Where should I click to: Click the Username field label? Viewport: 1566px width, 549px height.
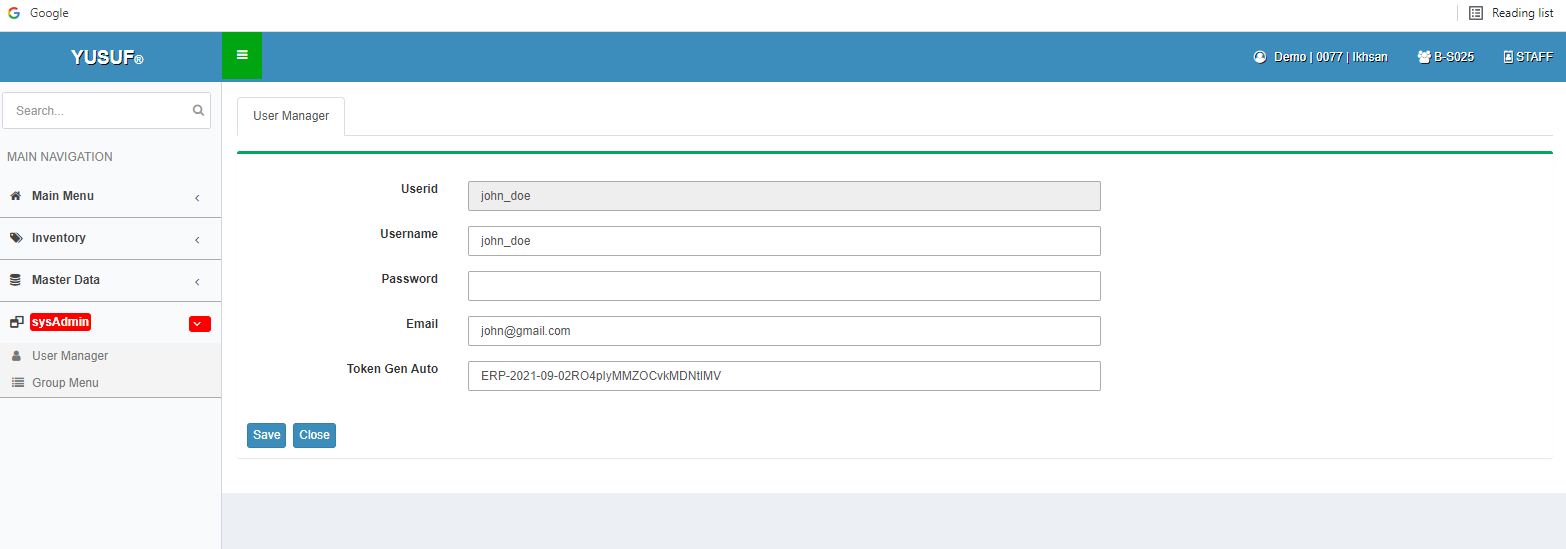409,234
